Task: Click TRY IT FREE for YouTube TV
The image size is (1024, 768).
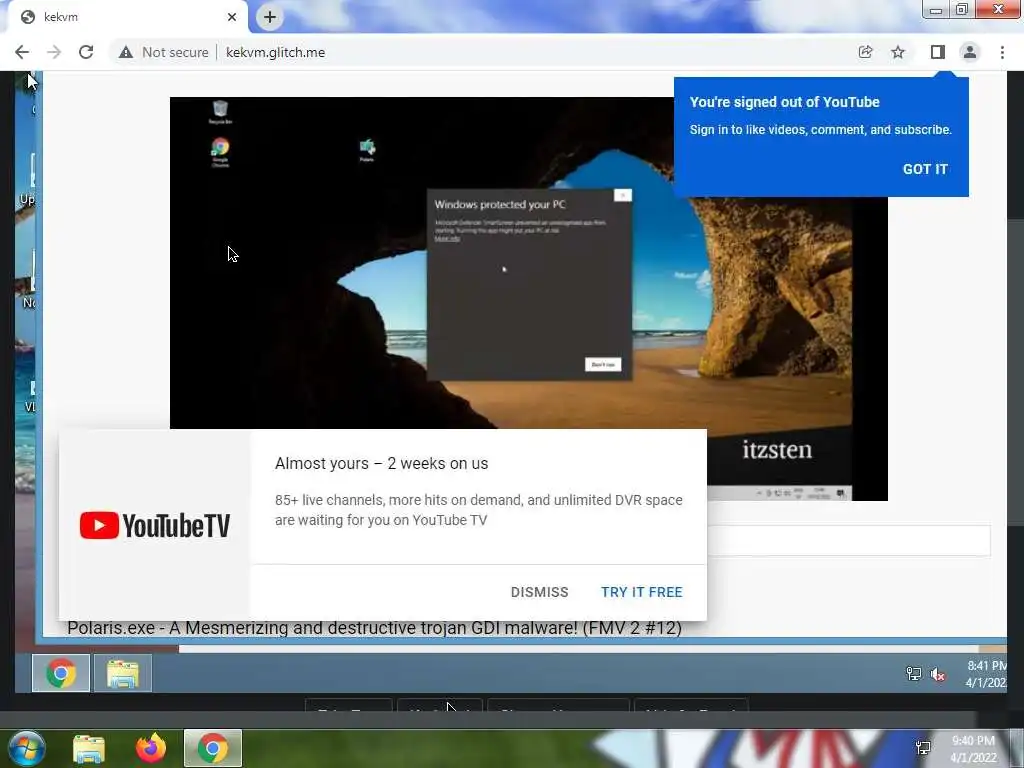Action: point(641,592)
